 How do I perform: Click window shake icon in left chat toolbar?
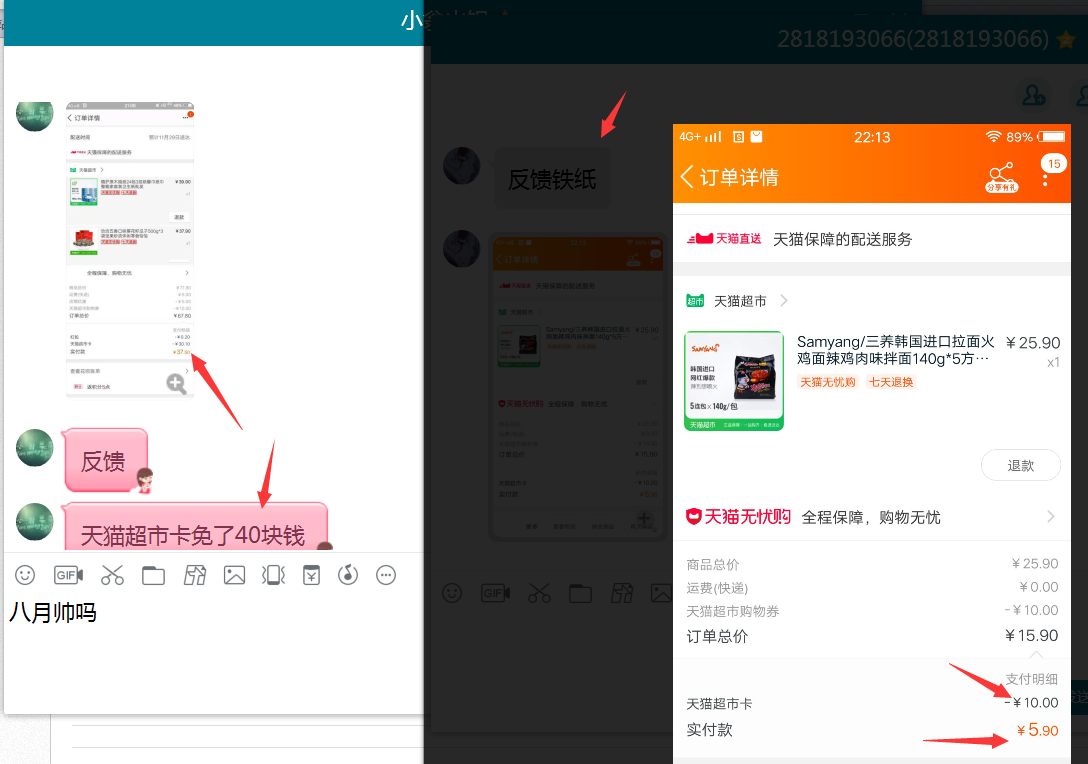[x=273, y=575]
